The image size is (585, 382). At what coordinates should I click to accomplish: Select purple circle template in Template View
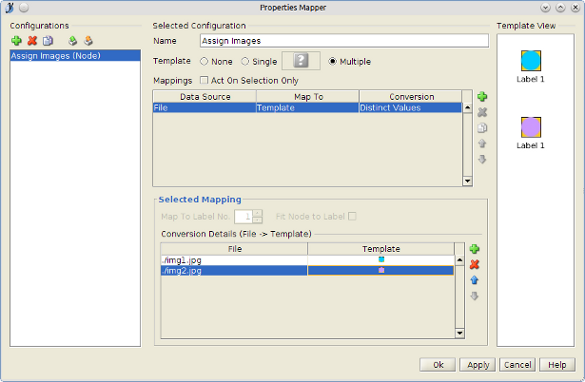tap(531, 127)
